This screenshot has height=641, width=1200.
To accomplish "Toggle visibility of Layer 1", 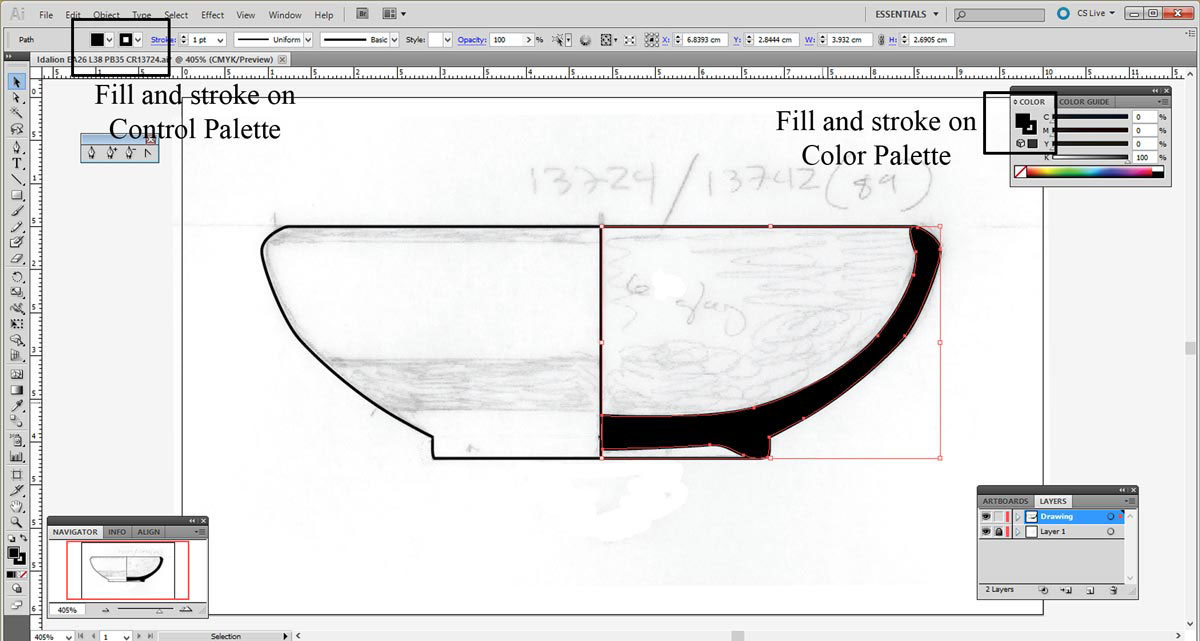I will pyautogui.click(x=986, y=531).
